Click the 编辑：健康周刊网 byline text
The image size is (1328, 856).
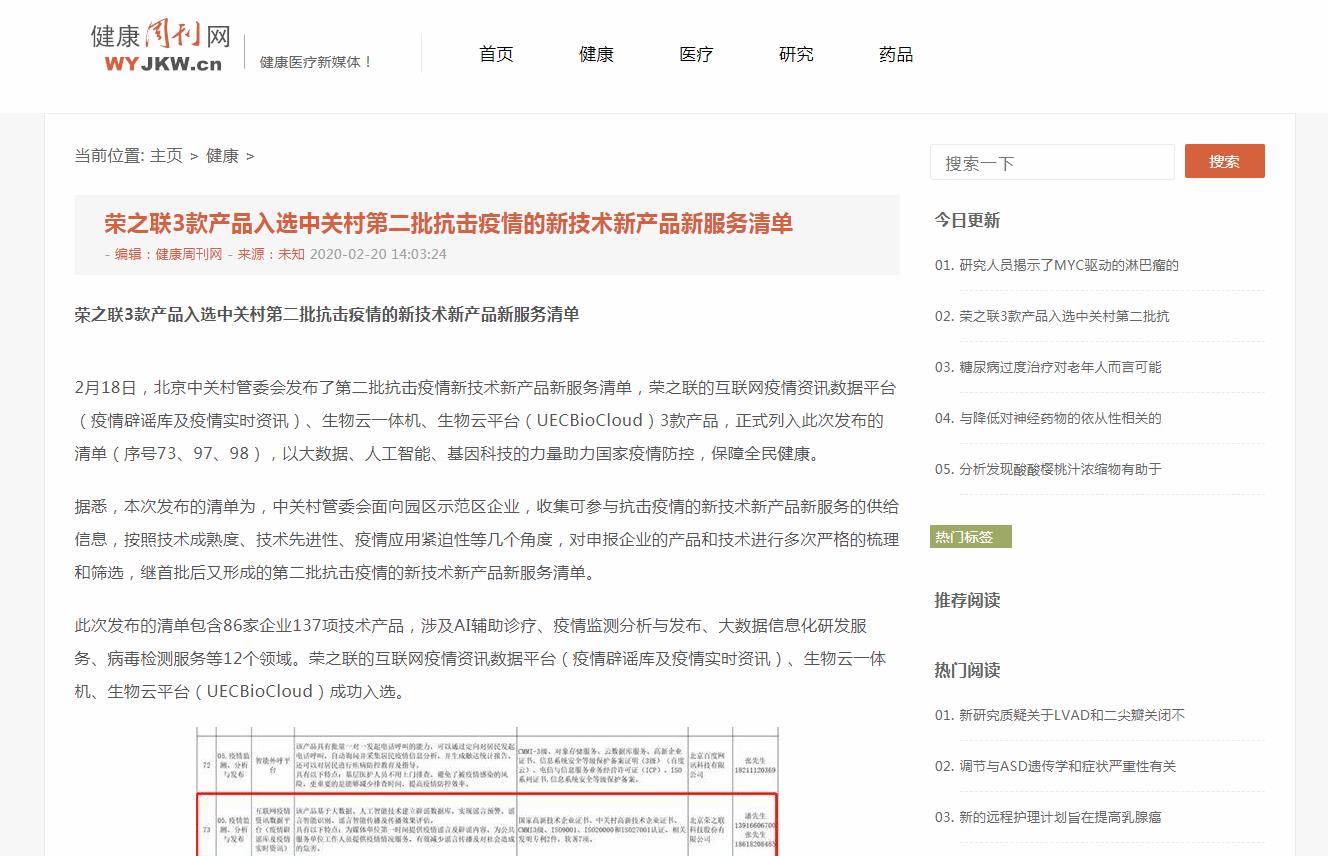168,254
